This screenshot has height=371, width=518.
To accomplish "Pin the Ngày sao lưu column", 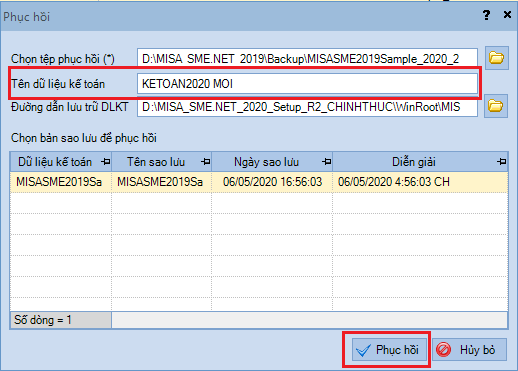I will (327, 162).
